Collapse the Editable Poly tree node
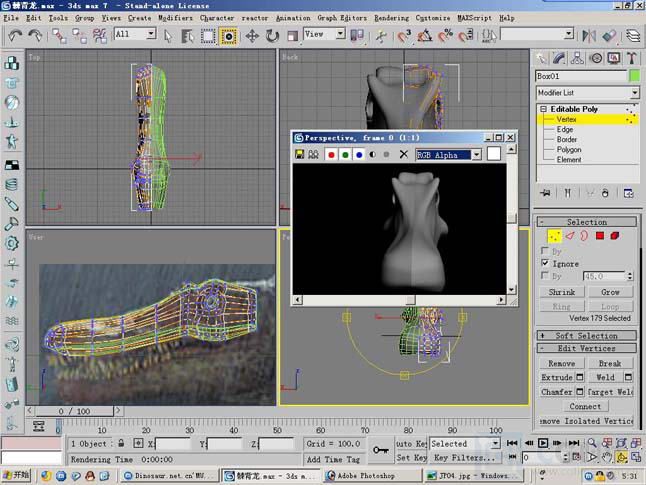This screenshot has height=485, width=646. click(543, 109)
